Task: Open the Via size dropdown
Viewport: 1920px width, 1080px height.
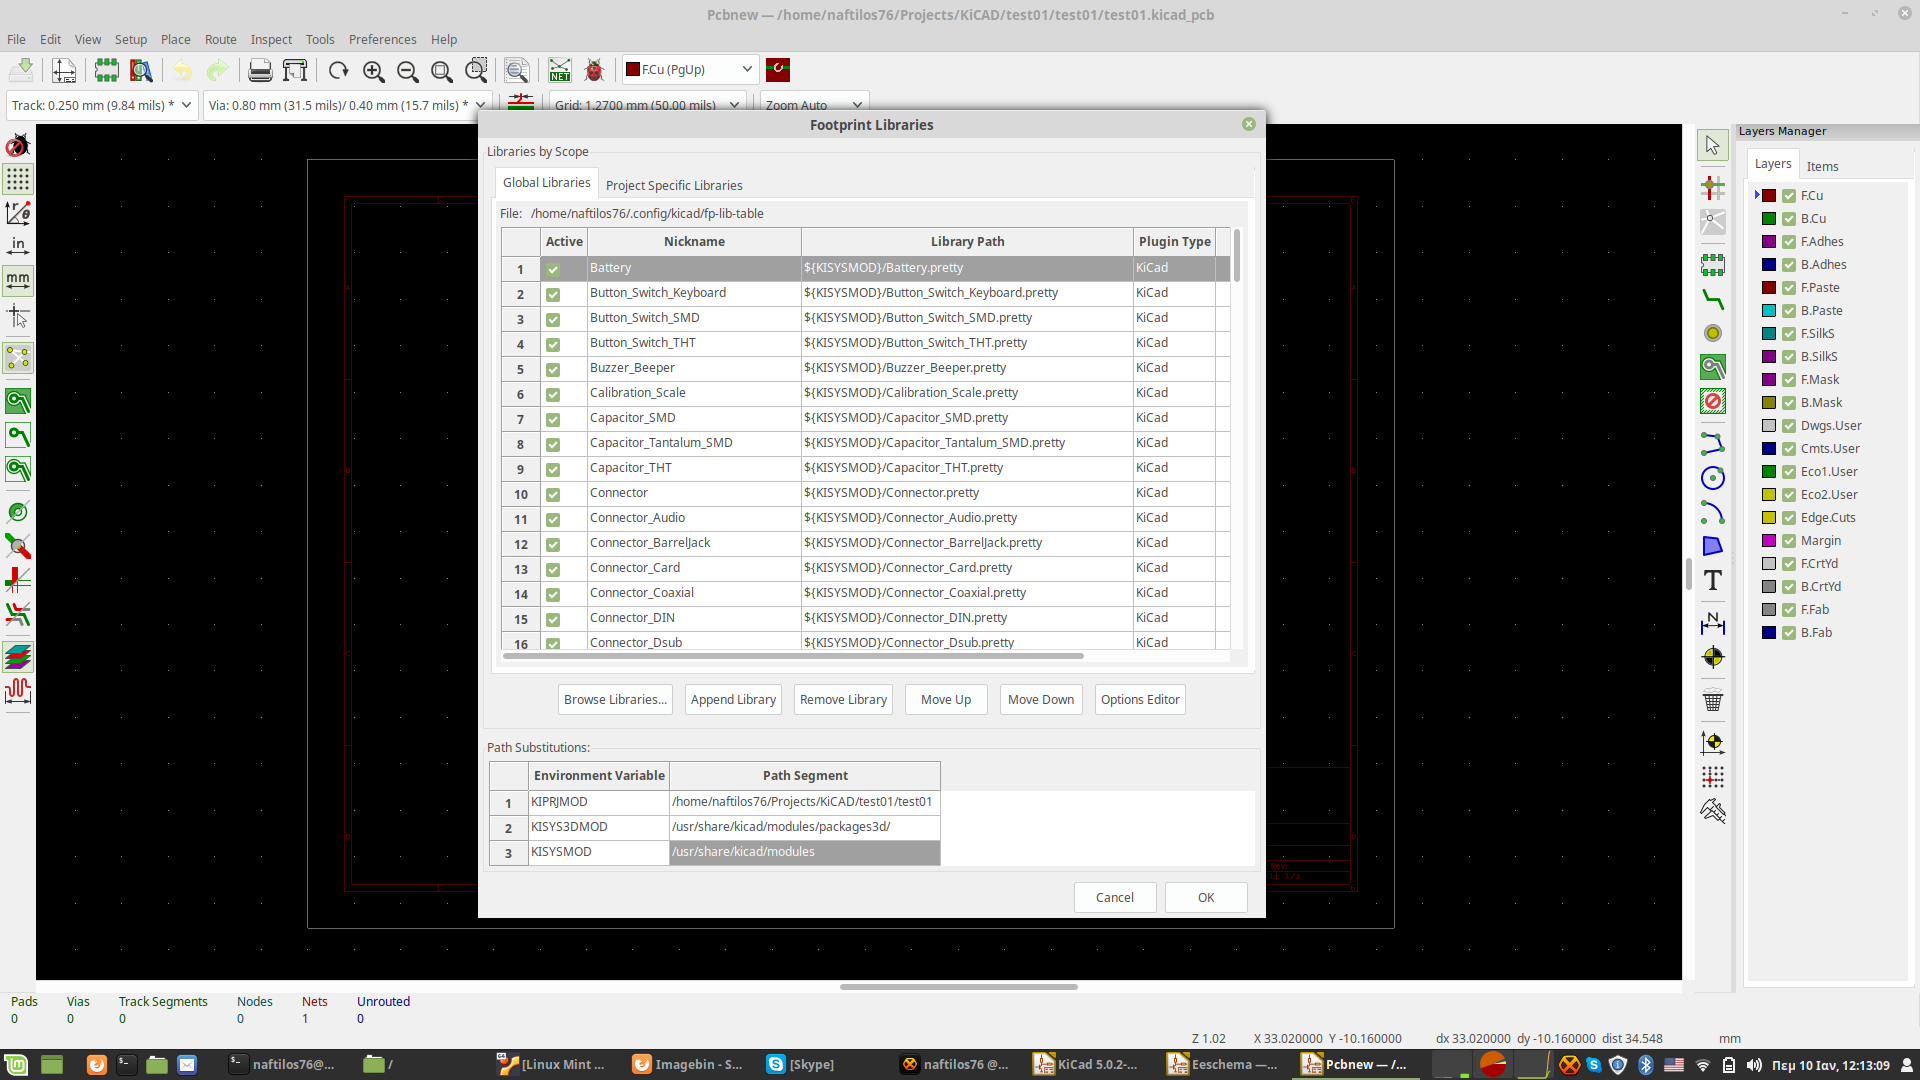Action: click(346, 105)
